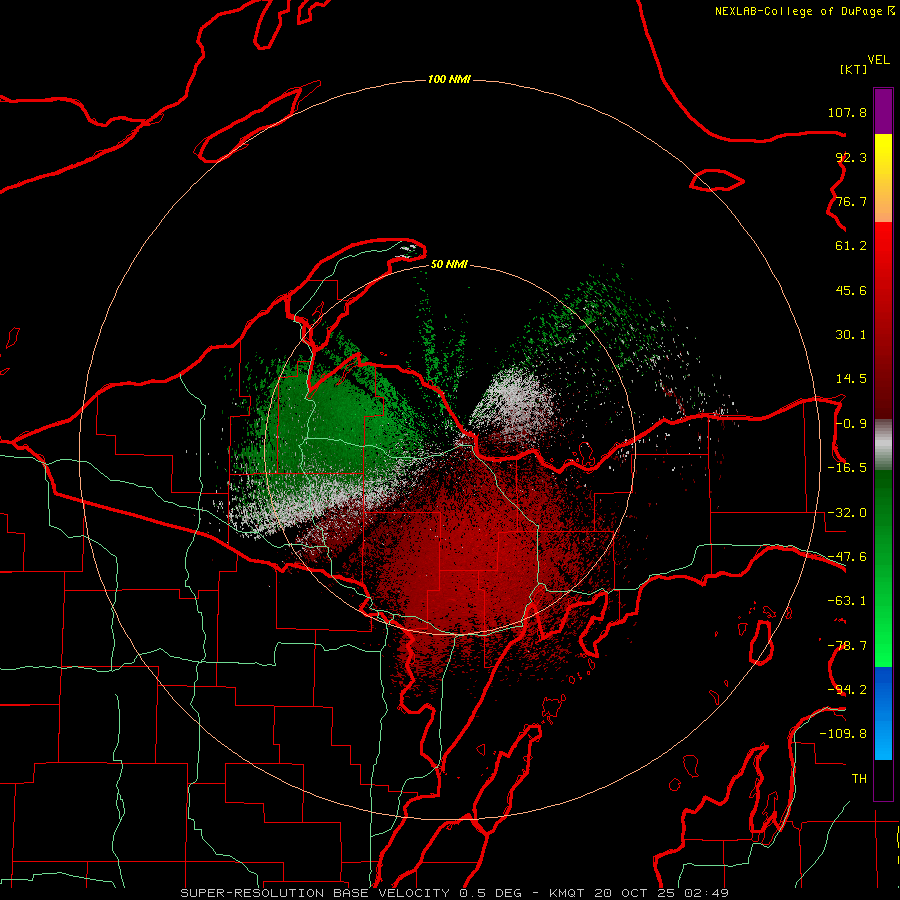Screen dimensions: 900x900
Task: Select the -94.2 velocity scale value
Action: click(847, 690)
